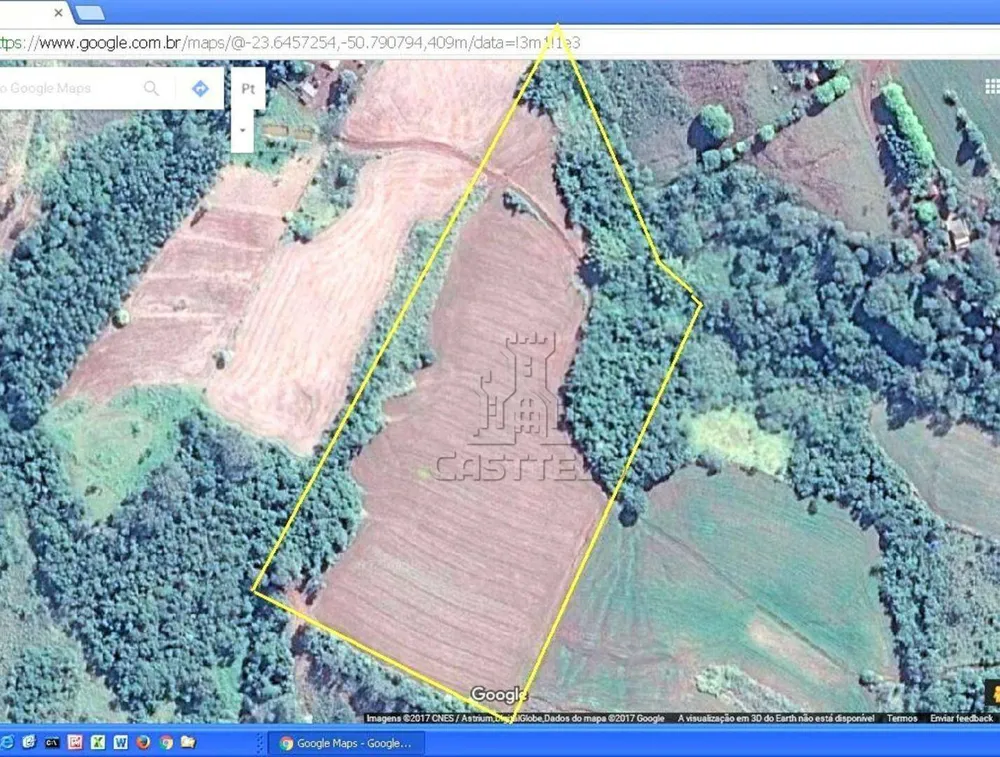
Task: Launch Chrome from the quick launch bar
Action: [166, 742]
